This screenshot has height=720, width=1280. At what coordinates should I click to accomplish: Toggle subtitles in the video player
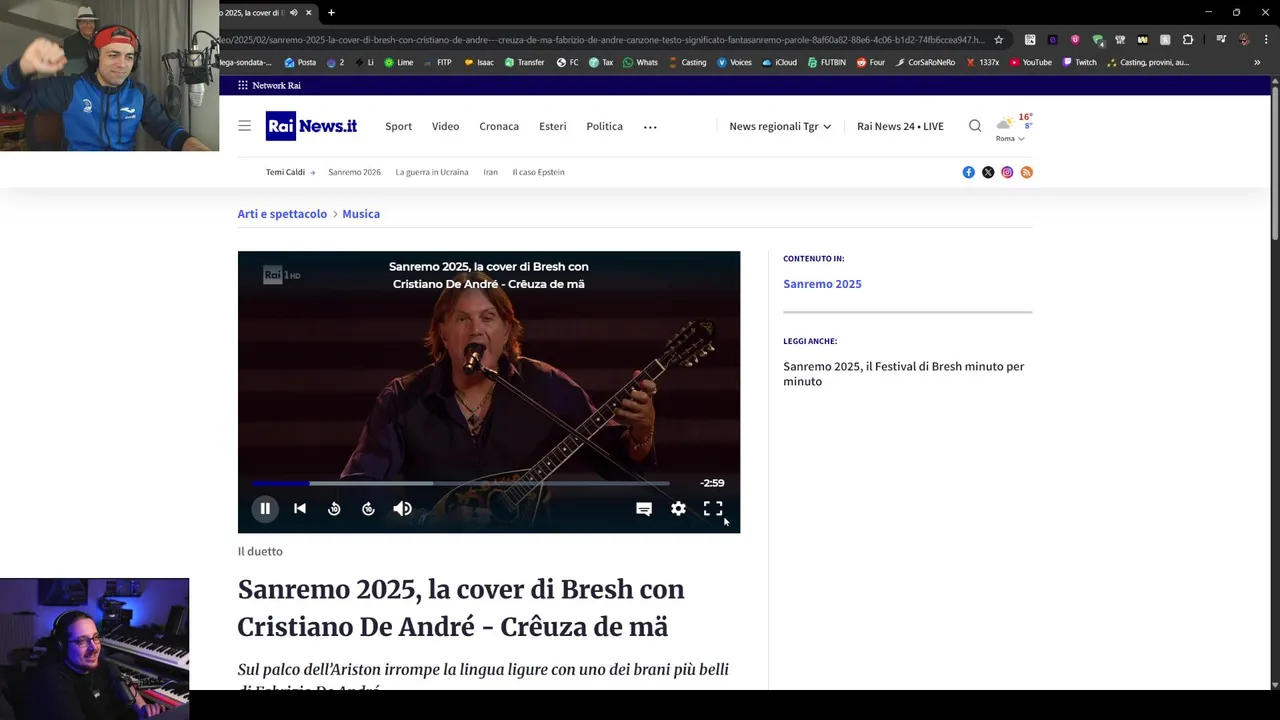point(644,509)
